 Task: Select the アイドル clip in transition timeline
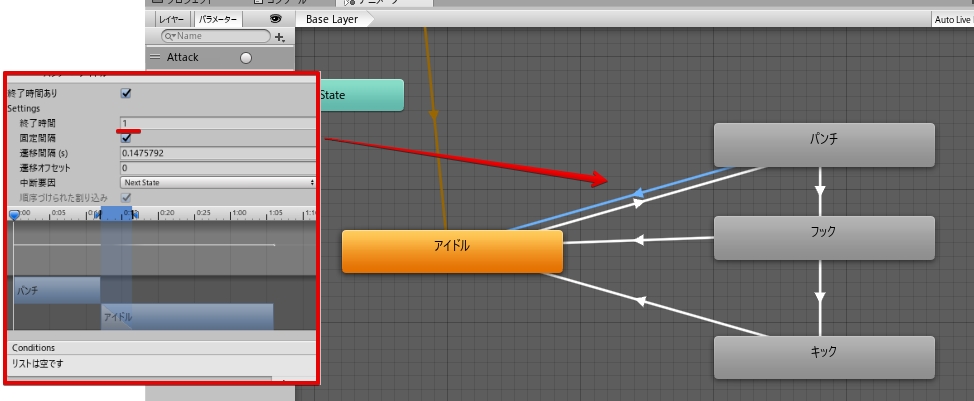pos(187,317)
